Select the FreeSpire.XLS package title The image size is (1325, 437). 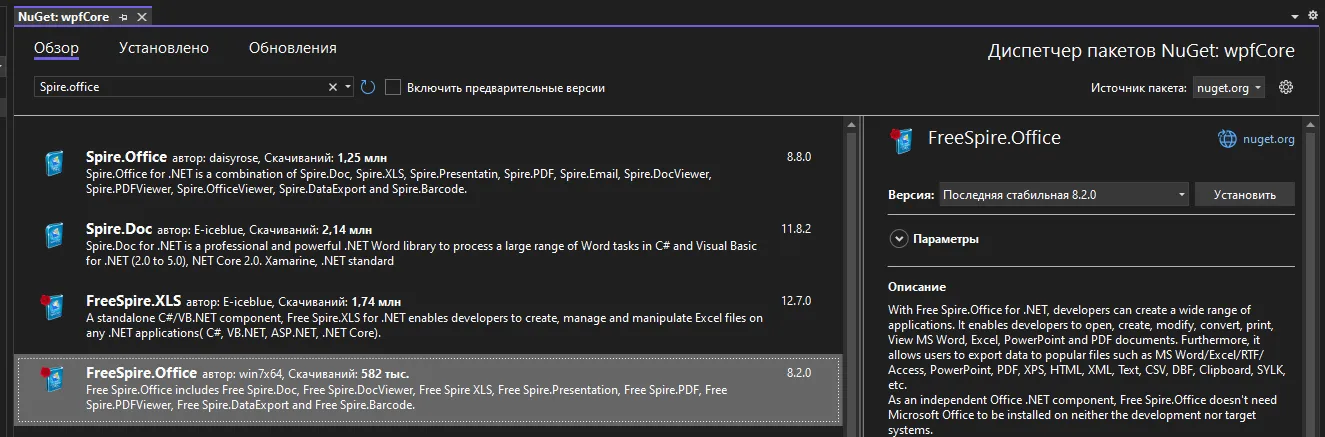(133, 300)
